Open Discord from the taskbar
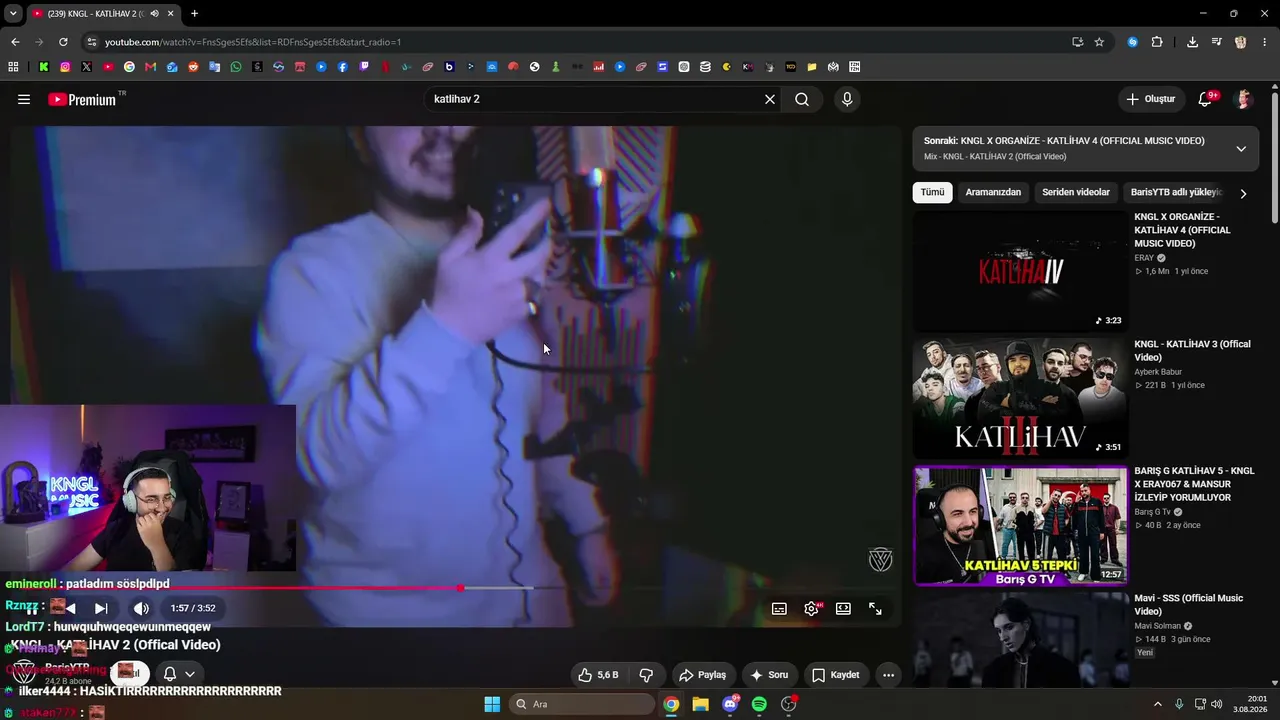The height and width of the screenshot is (720, 1280). pos(730,704)
